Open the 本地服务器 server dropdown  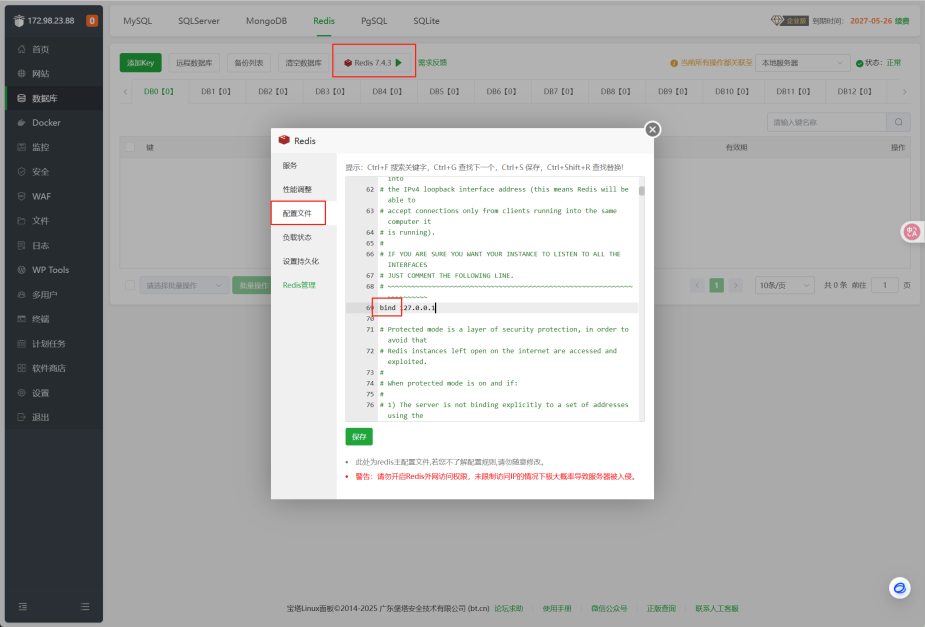click(x=802, y=63)
